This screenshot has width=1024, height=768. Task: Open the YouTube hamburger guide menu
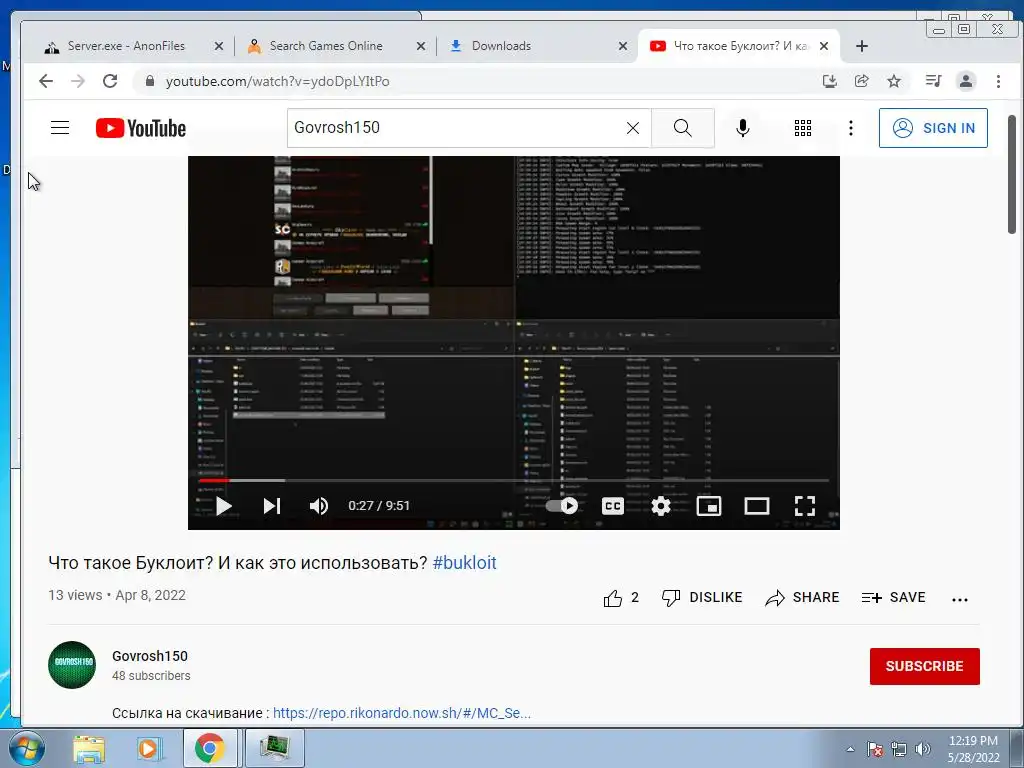click(x=60, y=127)
